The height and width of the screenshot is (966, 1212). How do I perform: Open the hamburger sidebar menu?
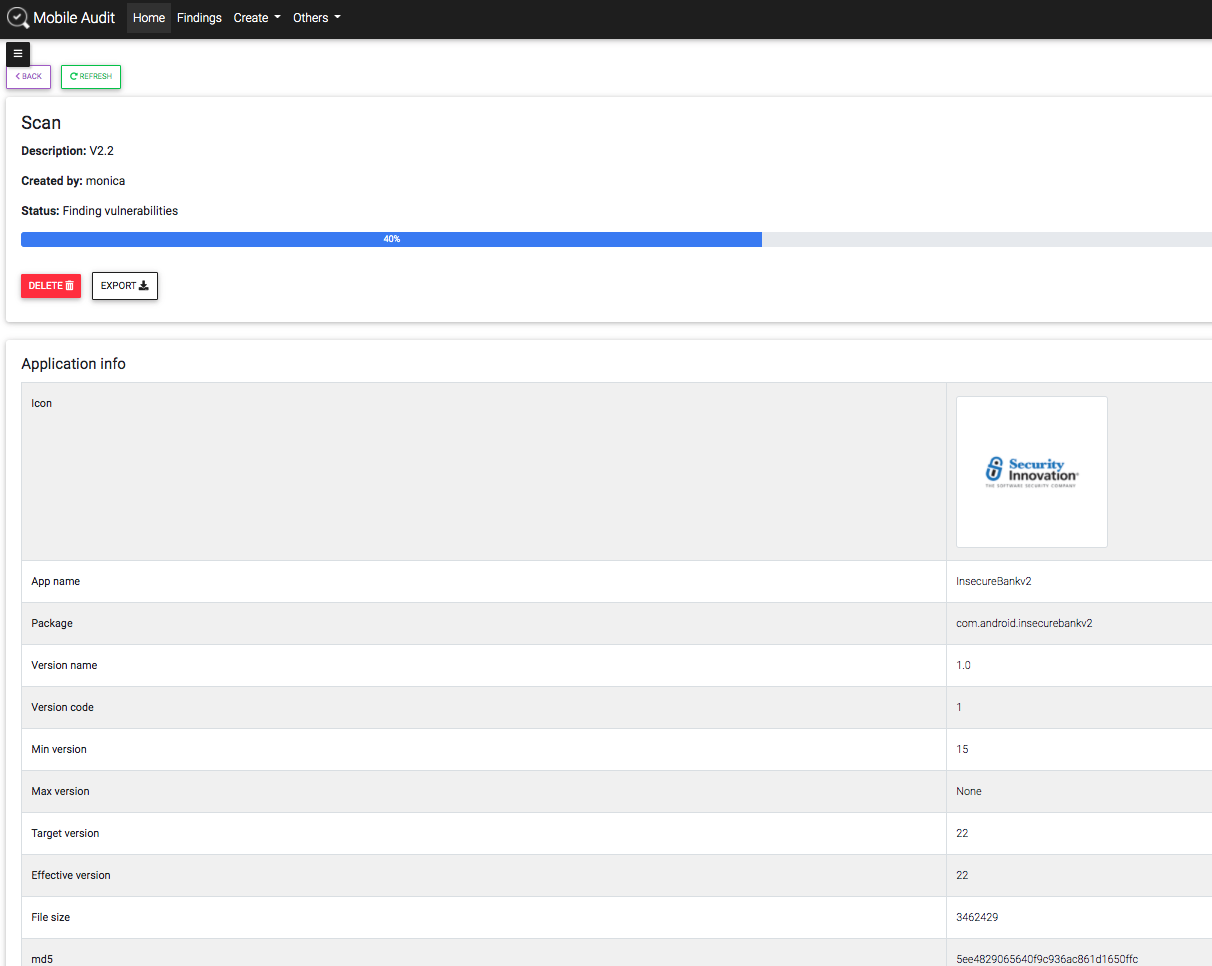coord(18,54)
